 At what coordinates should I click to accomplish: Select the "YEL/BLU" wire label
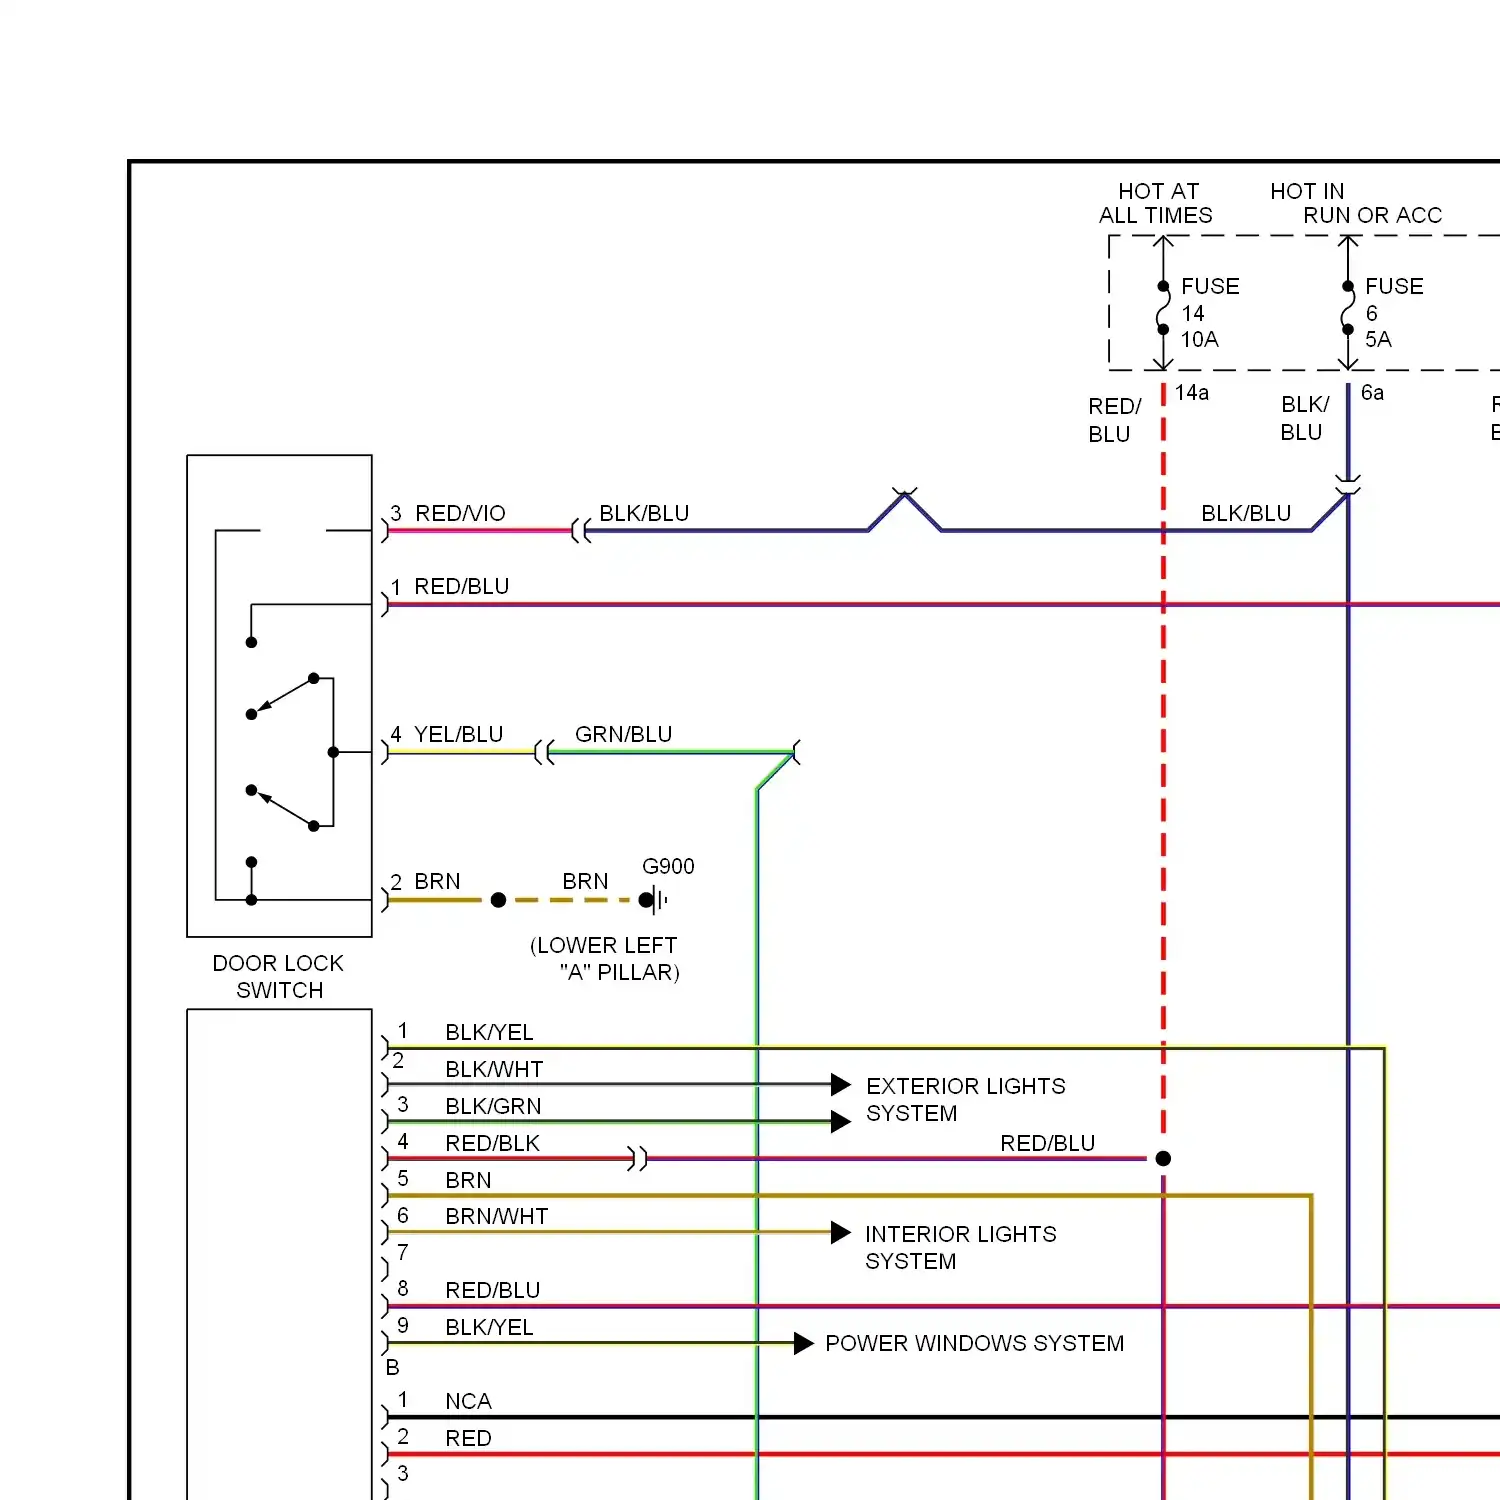click(x=458, y=734)
